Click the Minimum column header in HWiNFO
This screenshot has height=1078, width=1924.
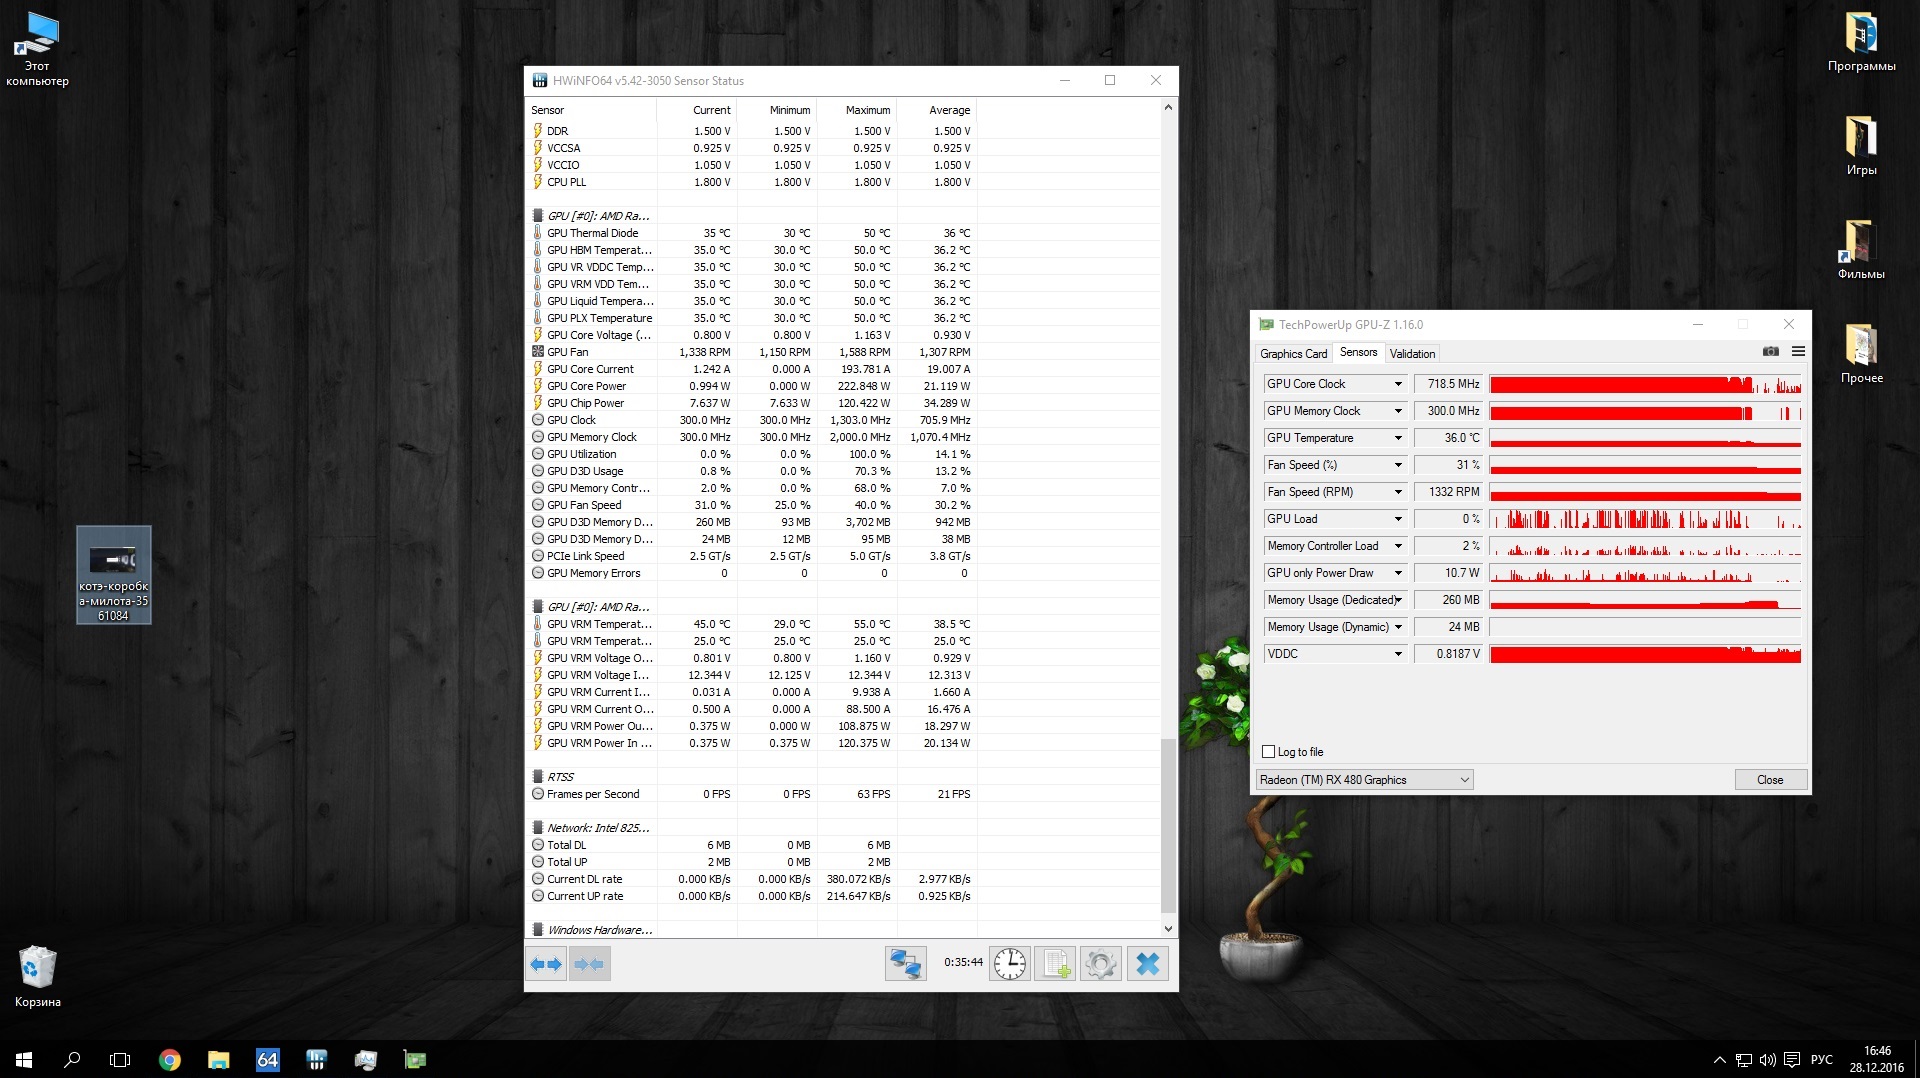click(777, 110)
